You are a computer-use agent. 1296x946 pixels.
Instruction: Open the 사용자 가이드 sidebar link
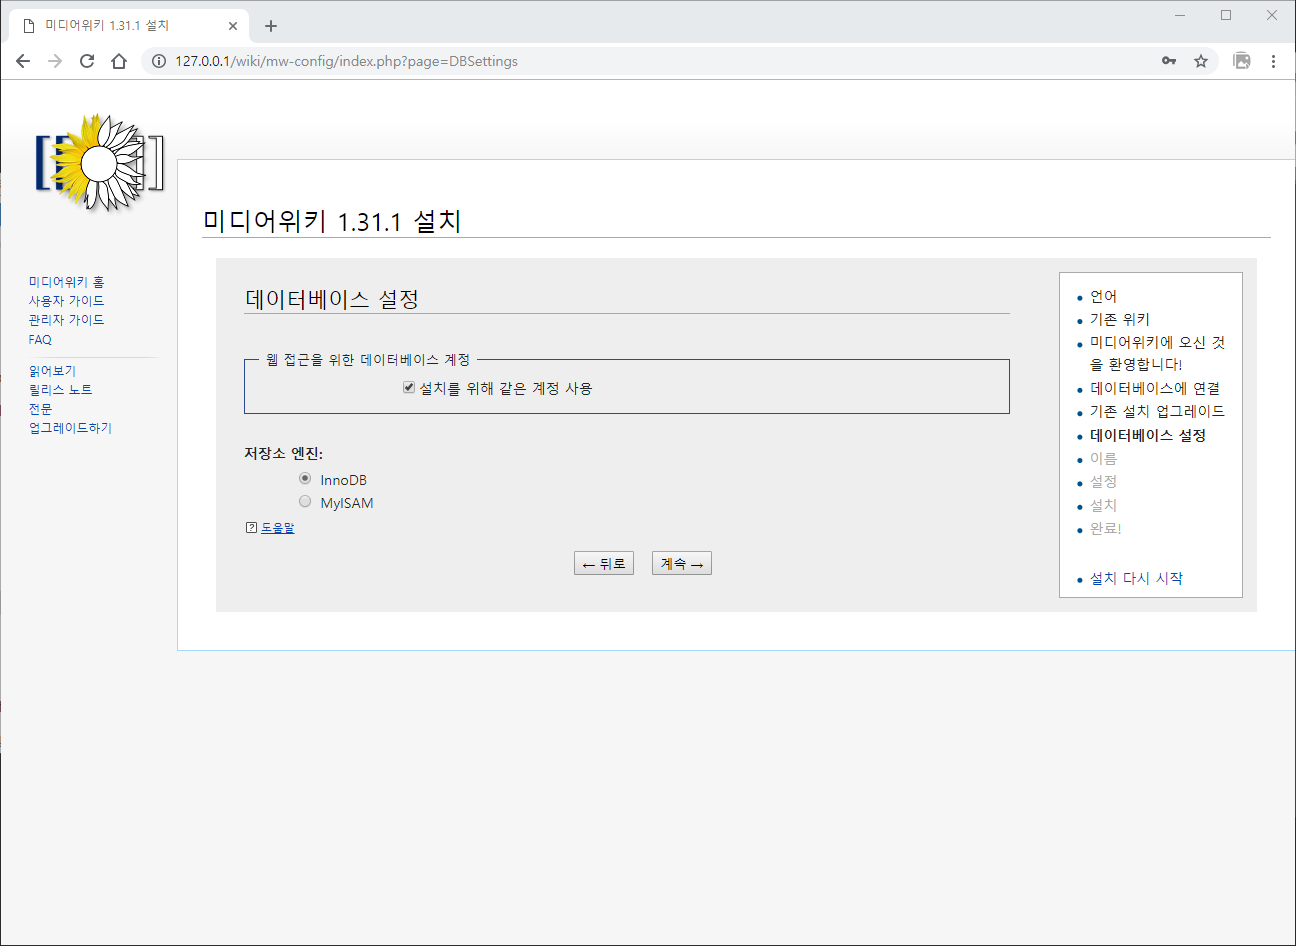66,301
